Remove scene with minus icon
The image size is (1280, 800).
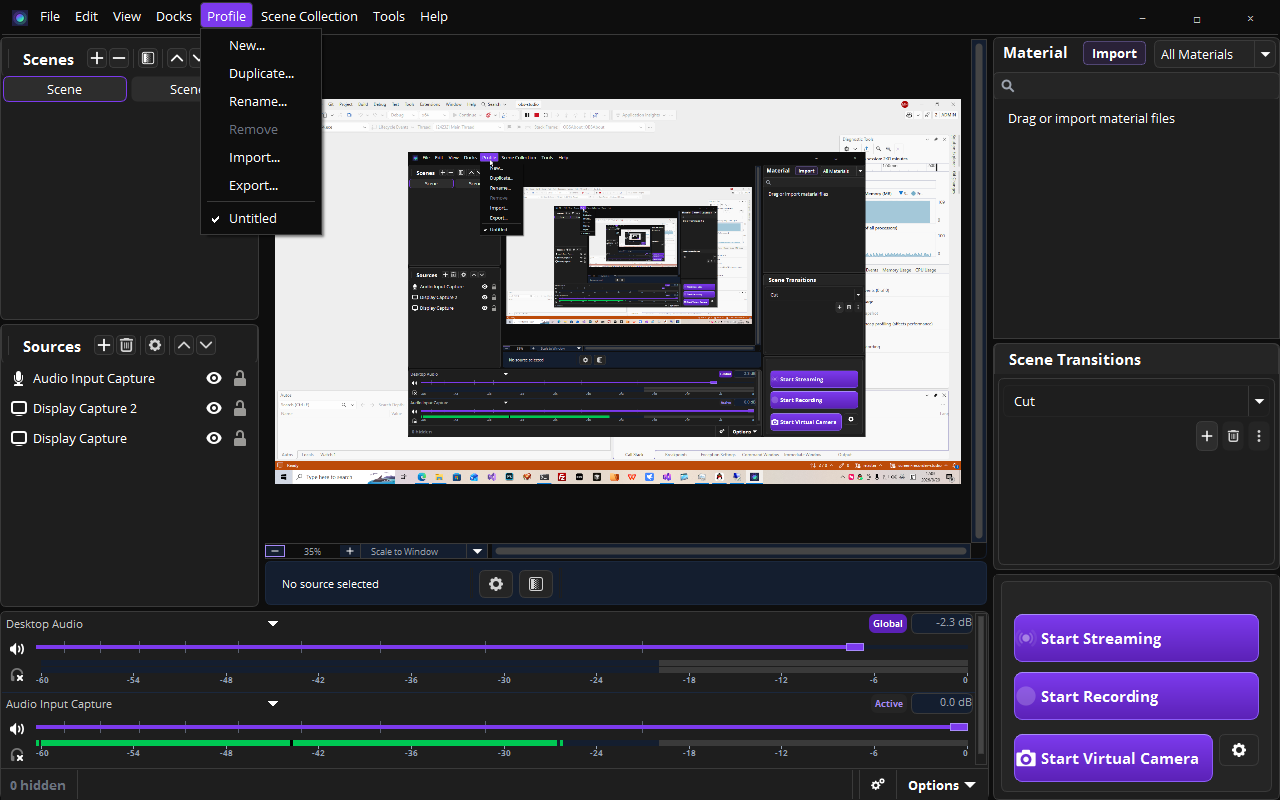(119, 59)
